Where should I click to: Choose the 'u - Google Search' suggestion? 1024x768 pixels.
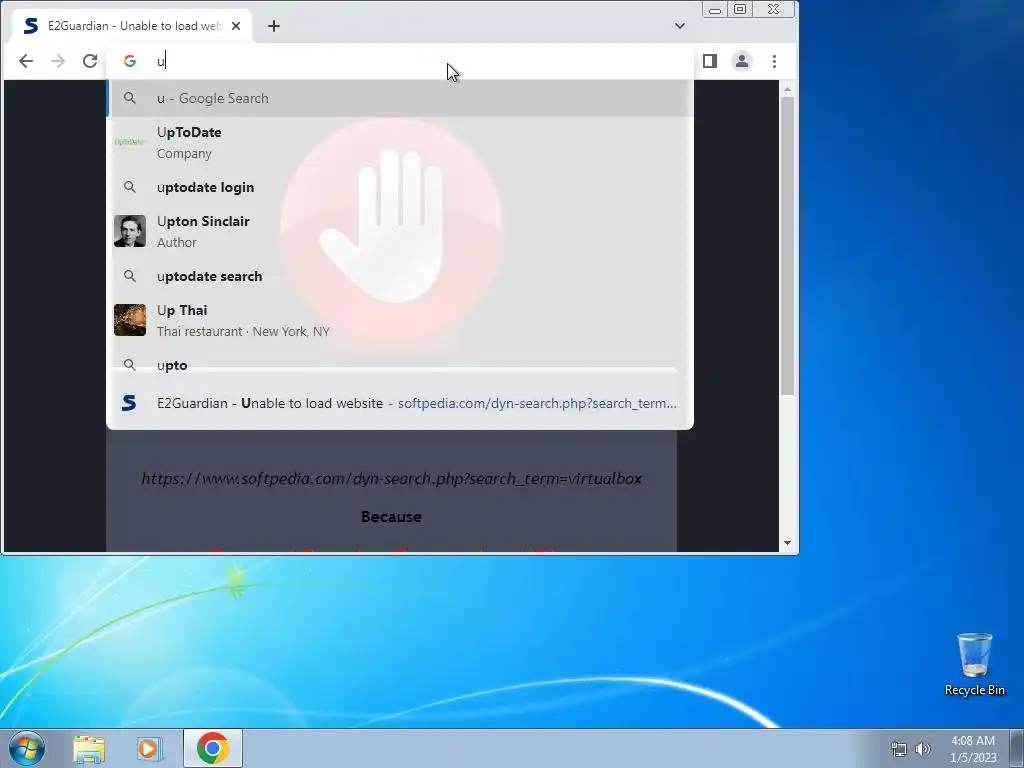400,98
